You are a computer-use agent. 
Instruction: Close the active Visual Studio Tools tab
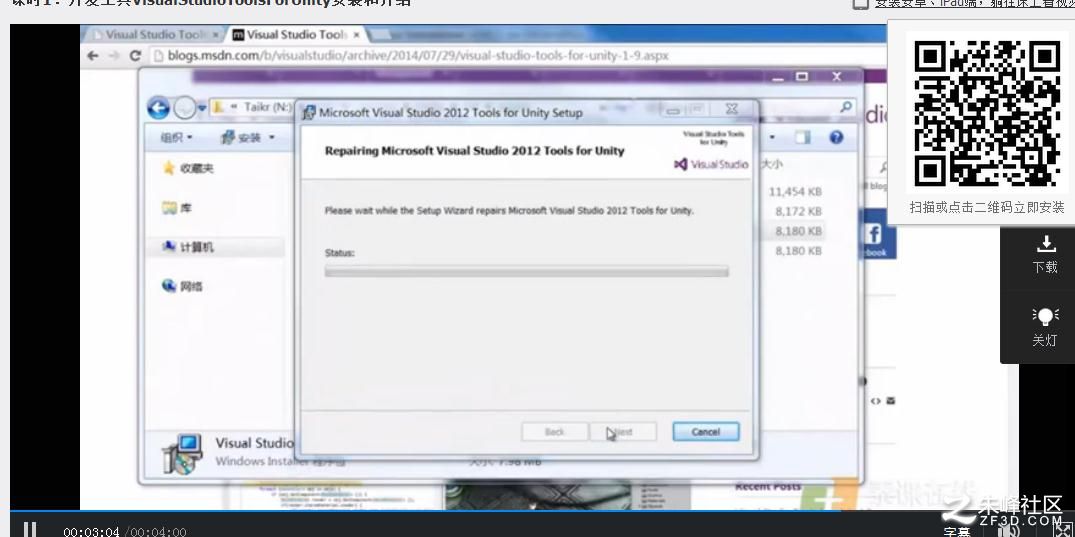pos(356,34)
